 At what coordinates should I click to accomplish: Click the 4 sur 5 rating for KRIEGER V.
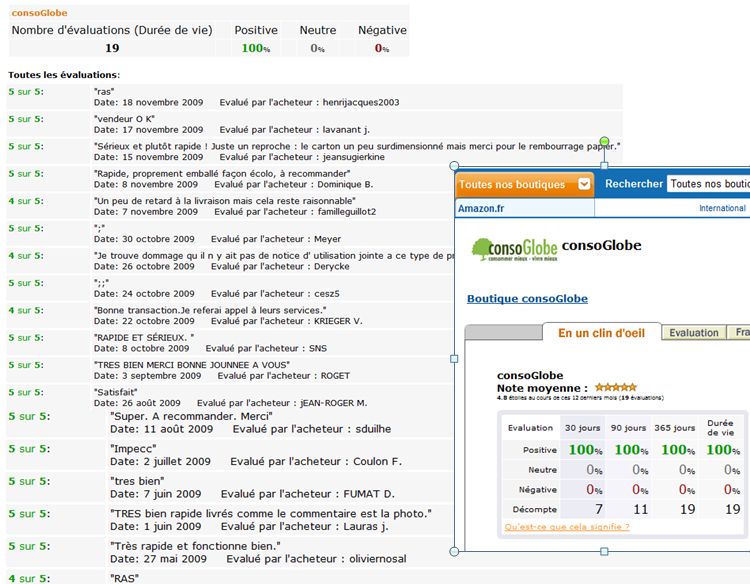pyautogui.click(x=26, y=310)
